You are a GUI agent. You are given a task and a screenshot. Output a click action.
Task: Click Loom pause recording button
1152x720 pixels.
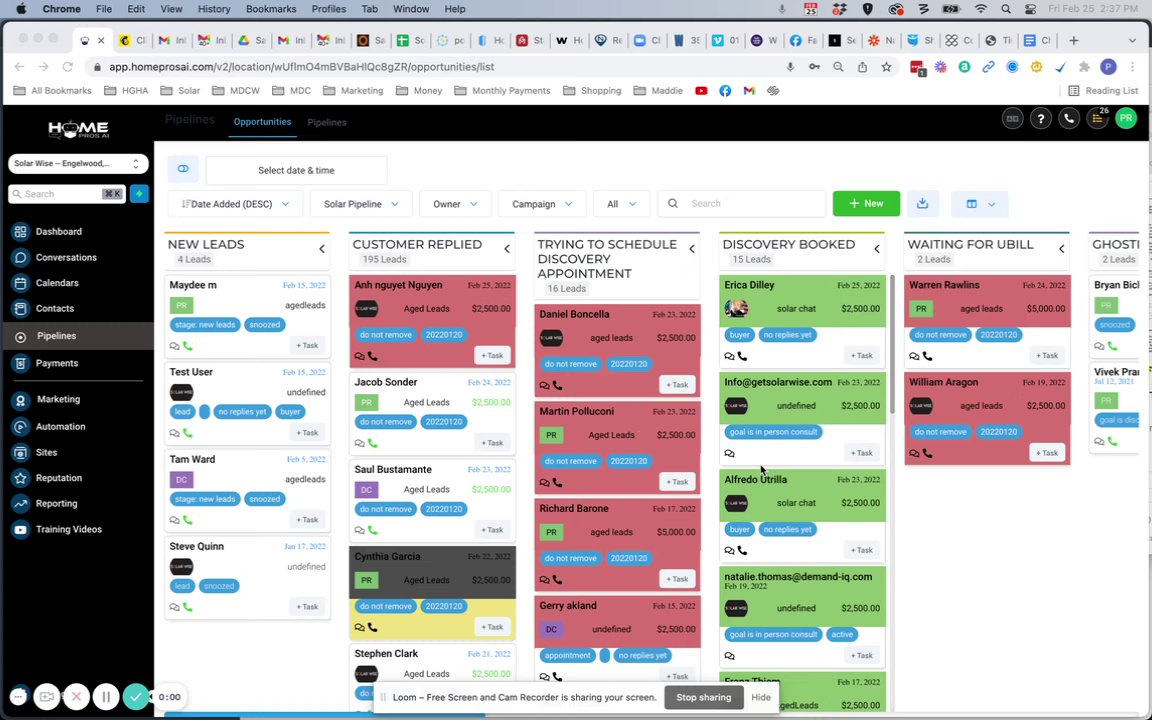106,696
